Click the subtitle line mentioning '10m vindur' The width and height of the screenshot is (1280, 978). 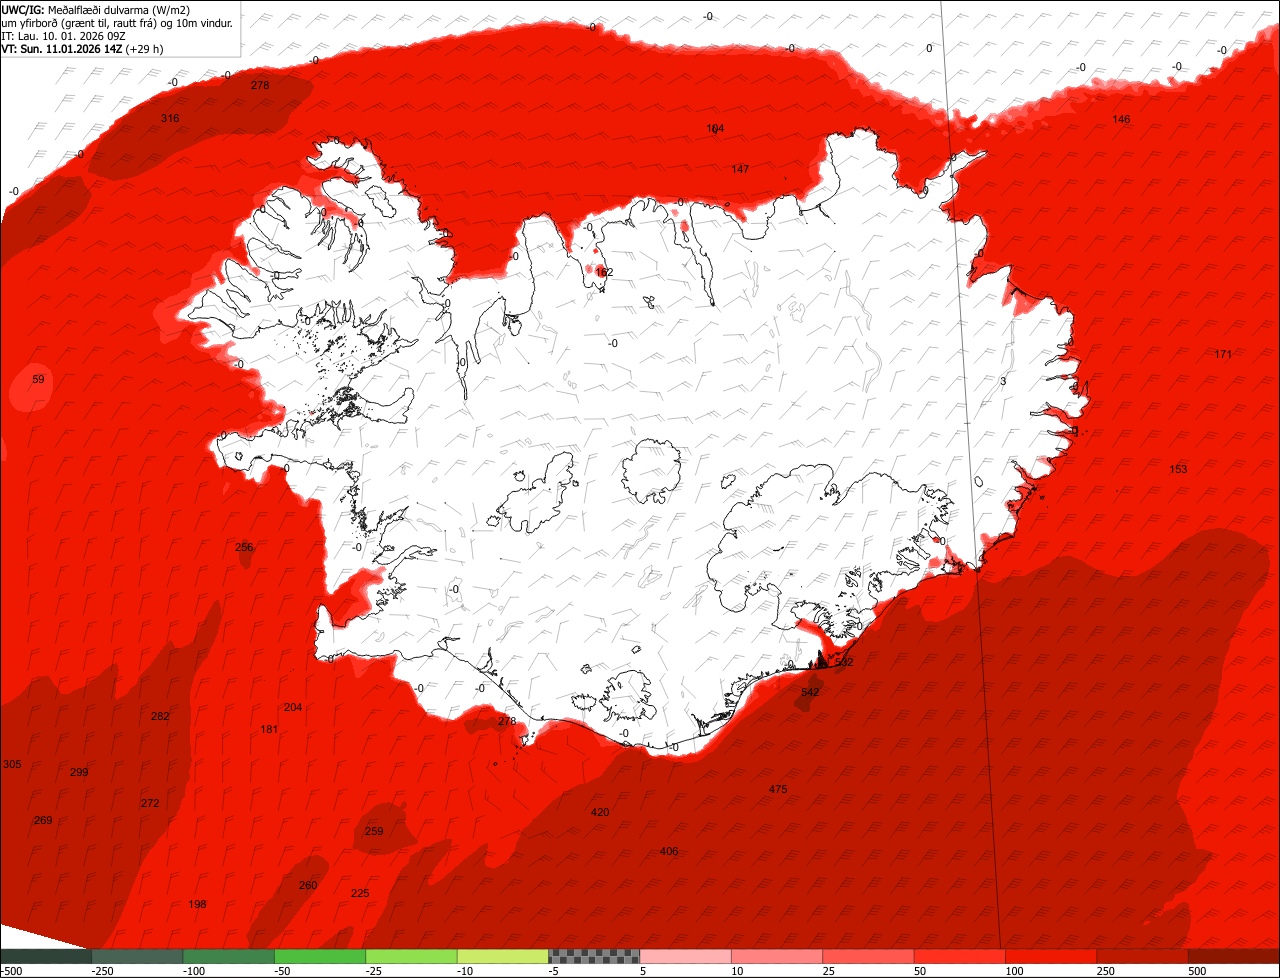coord(118,22)
